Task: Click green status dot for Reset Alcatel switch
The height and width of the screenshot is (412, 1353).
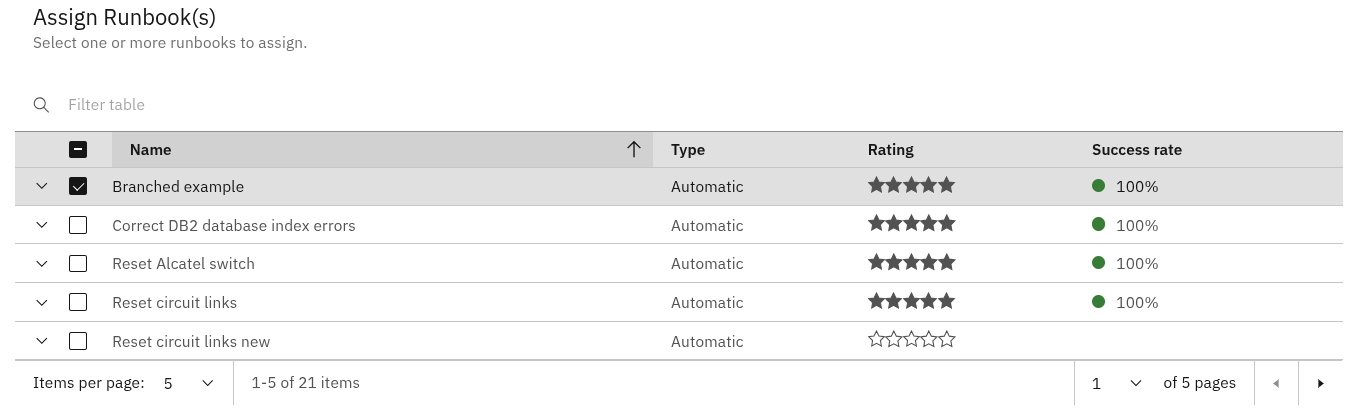Action: click(x=1098, y=263)
